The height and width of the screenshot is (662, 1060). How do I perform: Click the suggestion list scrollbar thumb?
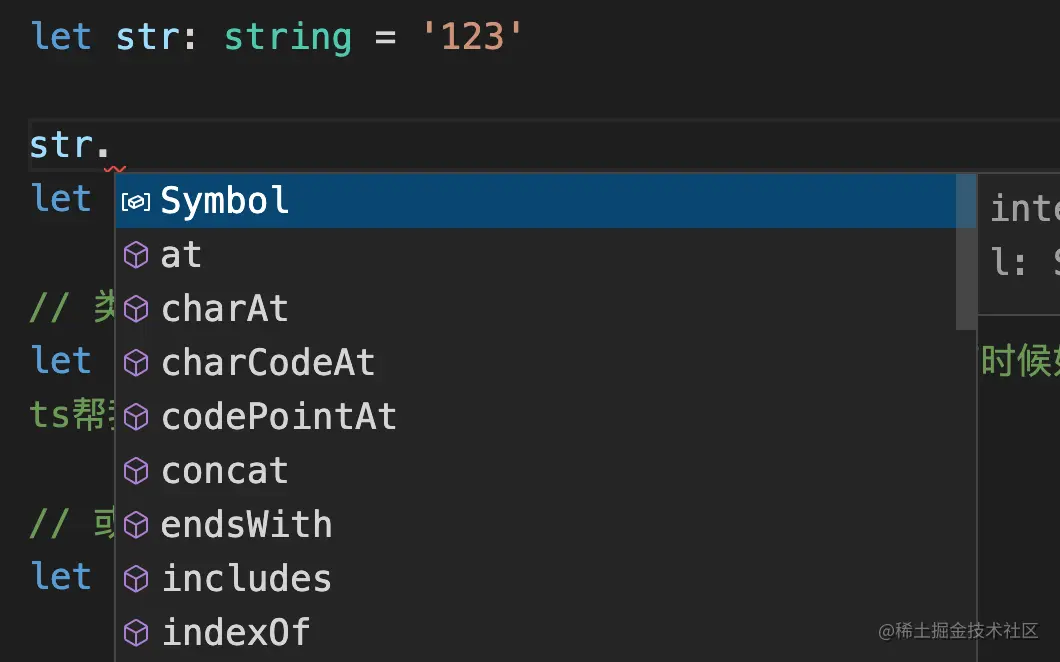(966, 252)
